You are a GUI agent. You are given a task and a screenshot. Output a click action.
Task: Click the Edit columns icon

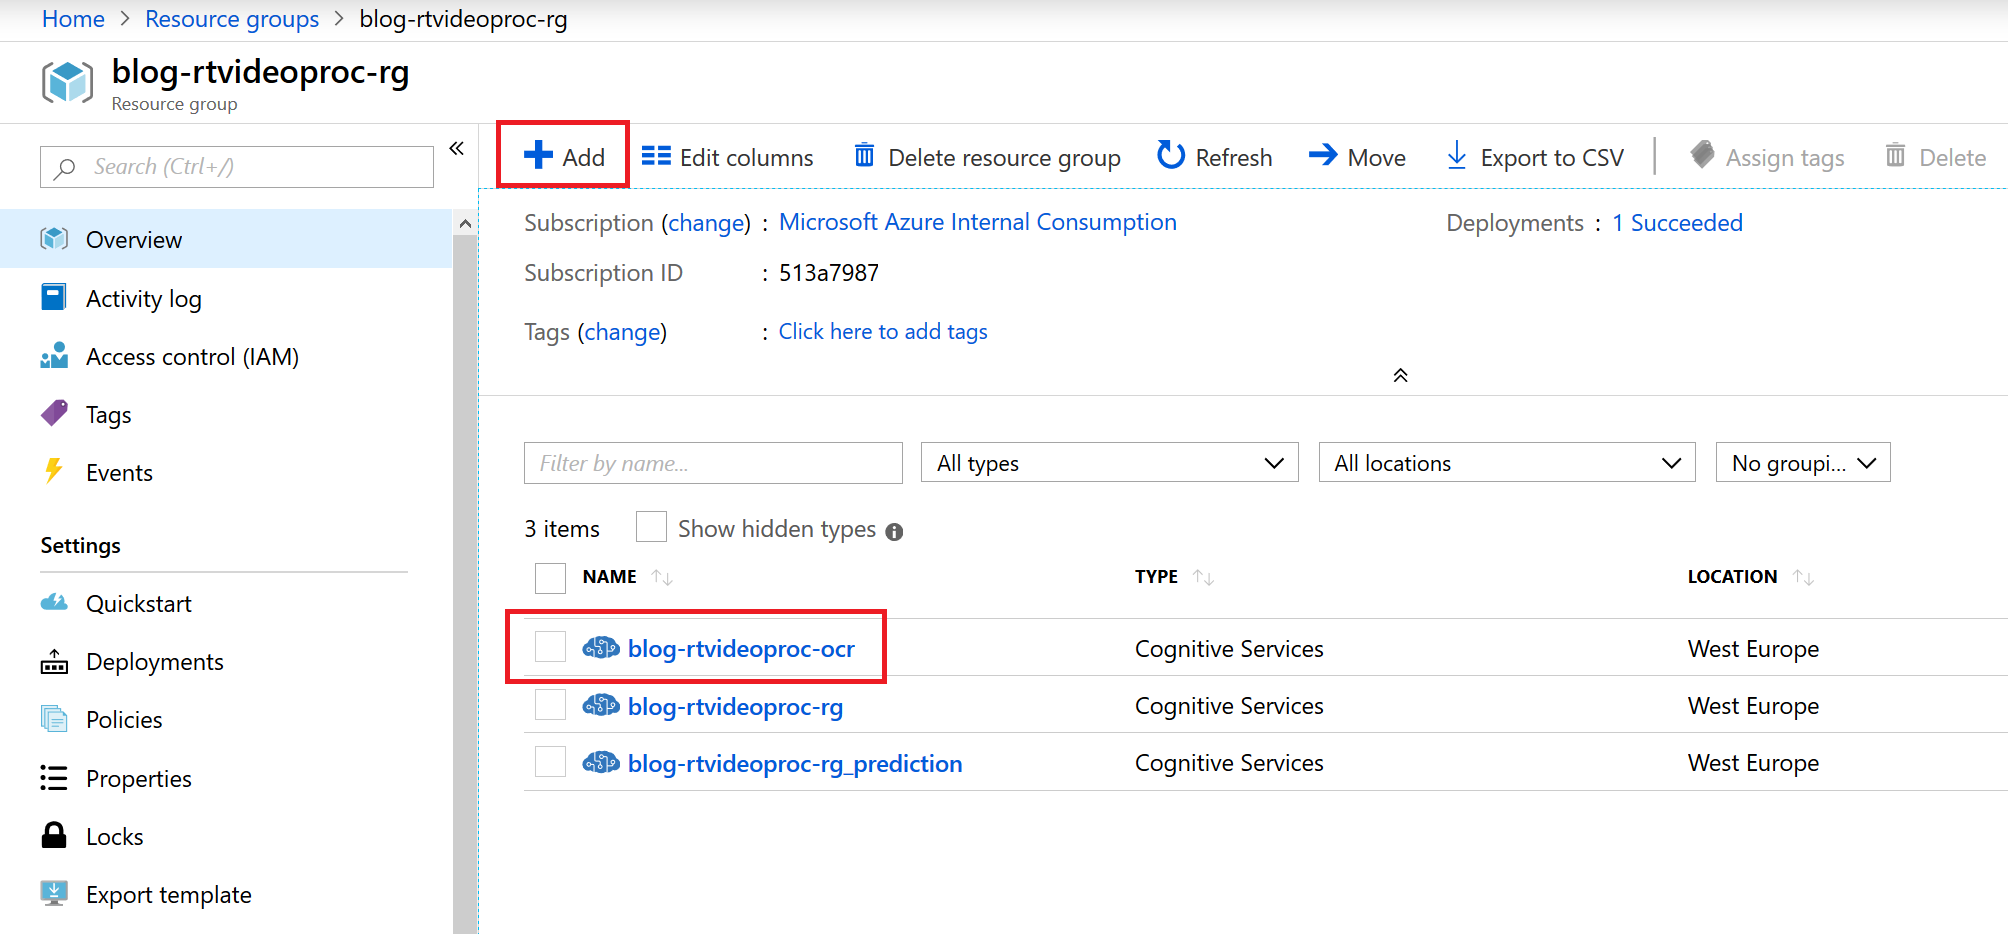click(656, 156)
